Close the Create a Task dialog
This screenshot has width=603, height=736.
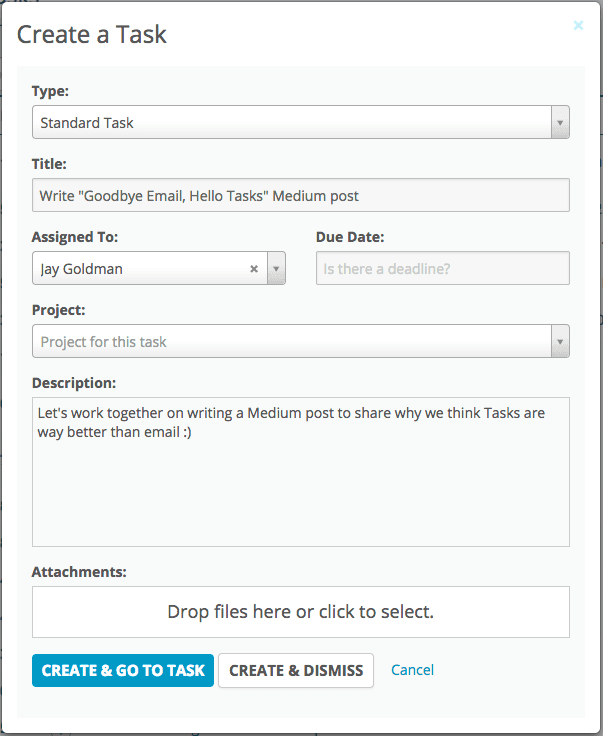coord(578,25)
